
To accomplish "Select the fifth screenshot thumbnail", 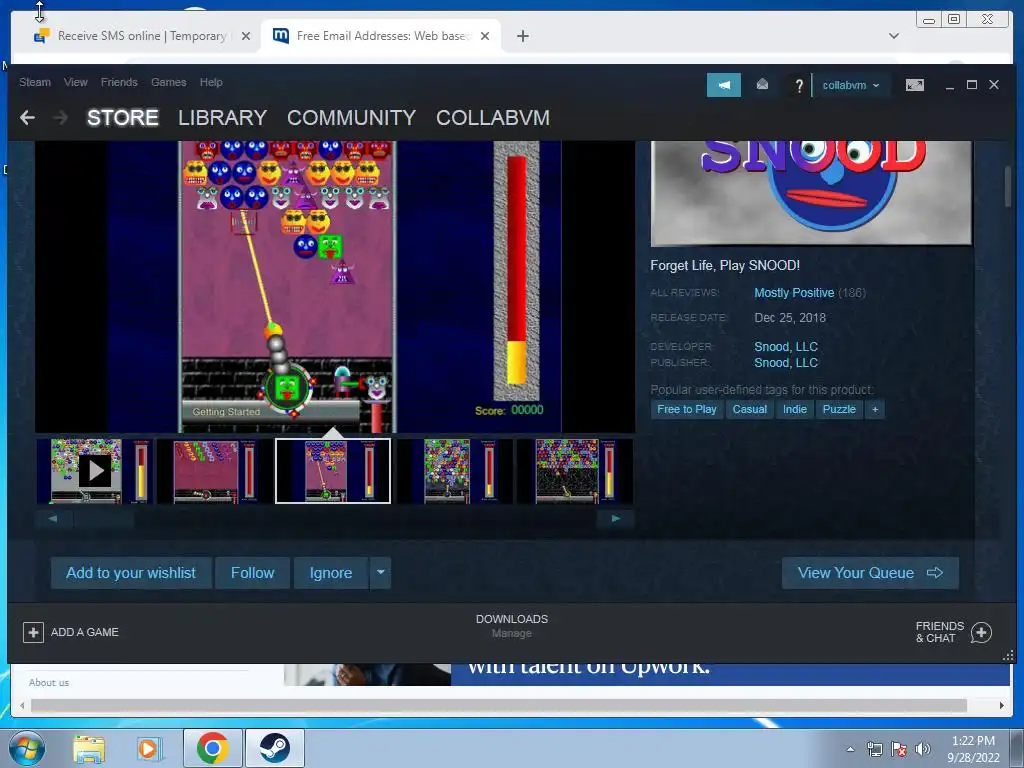I will coord(575,471).
